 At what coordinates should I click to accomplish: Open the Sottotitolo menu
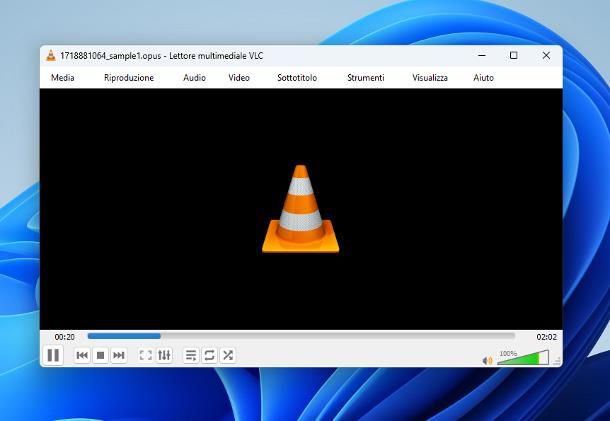click(297, 77)
